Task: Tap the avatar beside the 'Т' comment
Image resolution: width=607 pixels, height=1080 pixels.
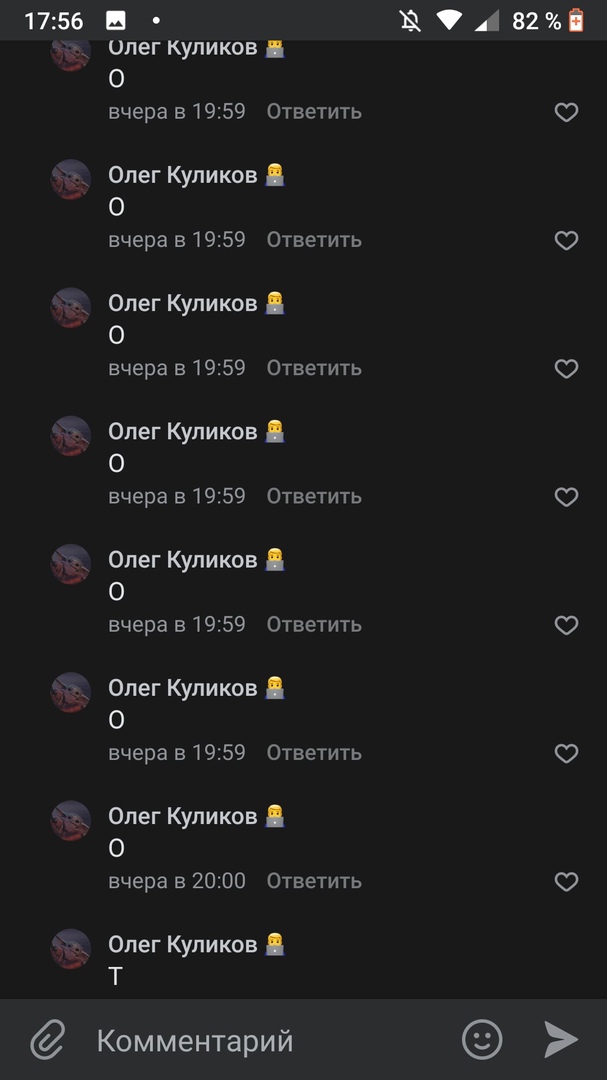Action: coord(71,948)
